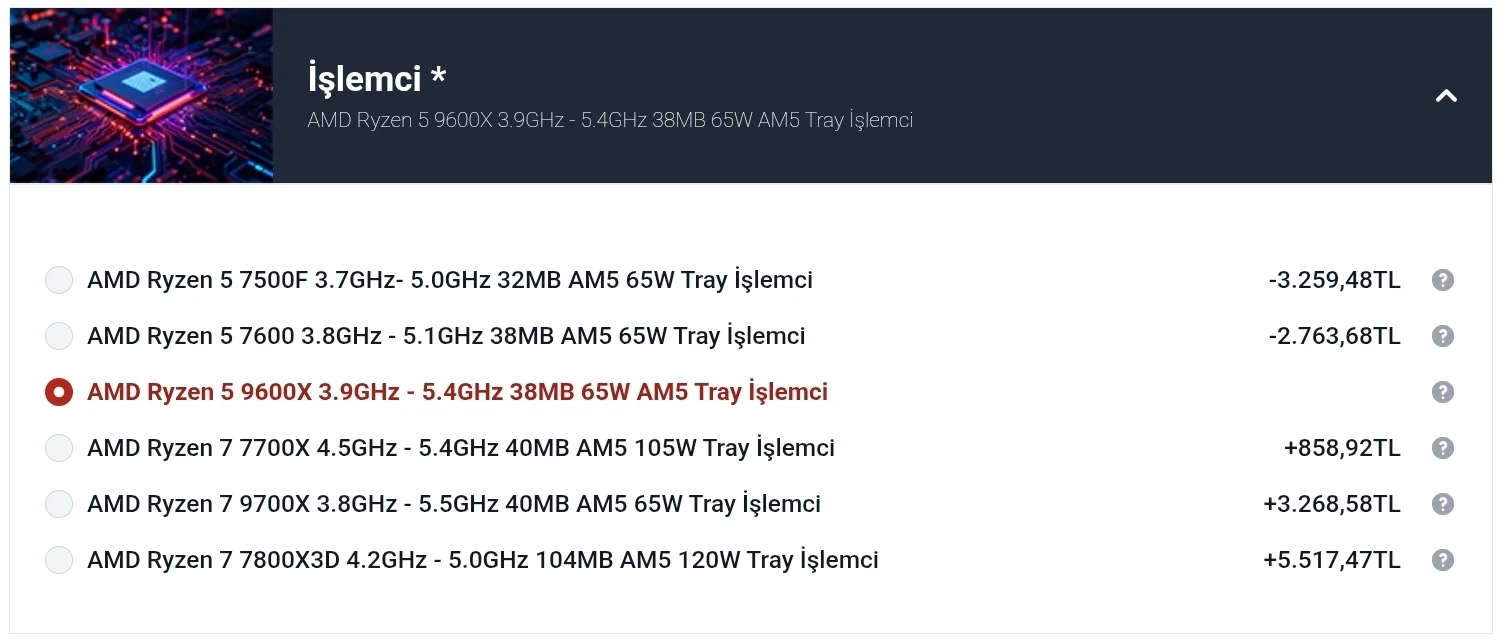The height and width of the screenshot is (642, 1505).
Task: Click the AMD Ryzen 5 7500F label text
Action: click(x=449, y=280)
